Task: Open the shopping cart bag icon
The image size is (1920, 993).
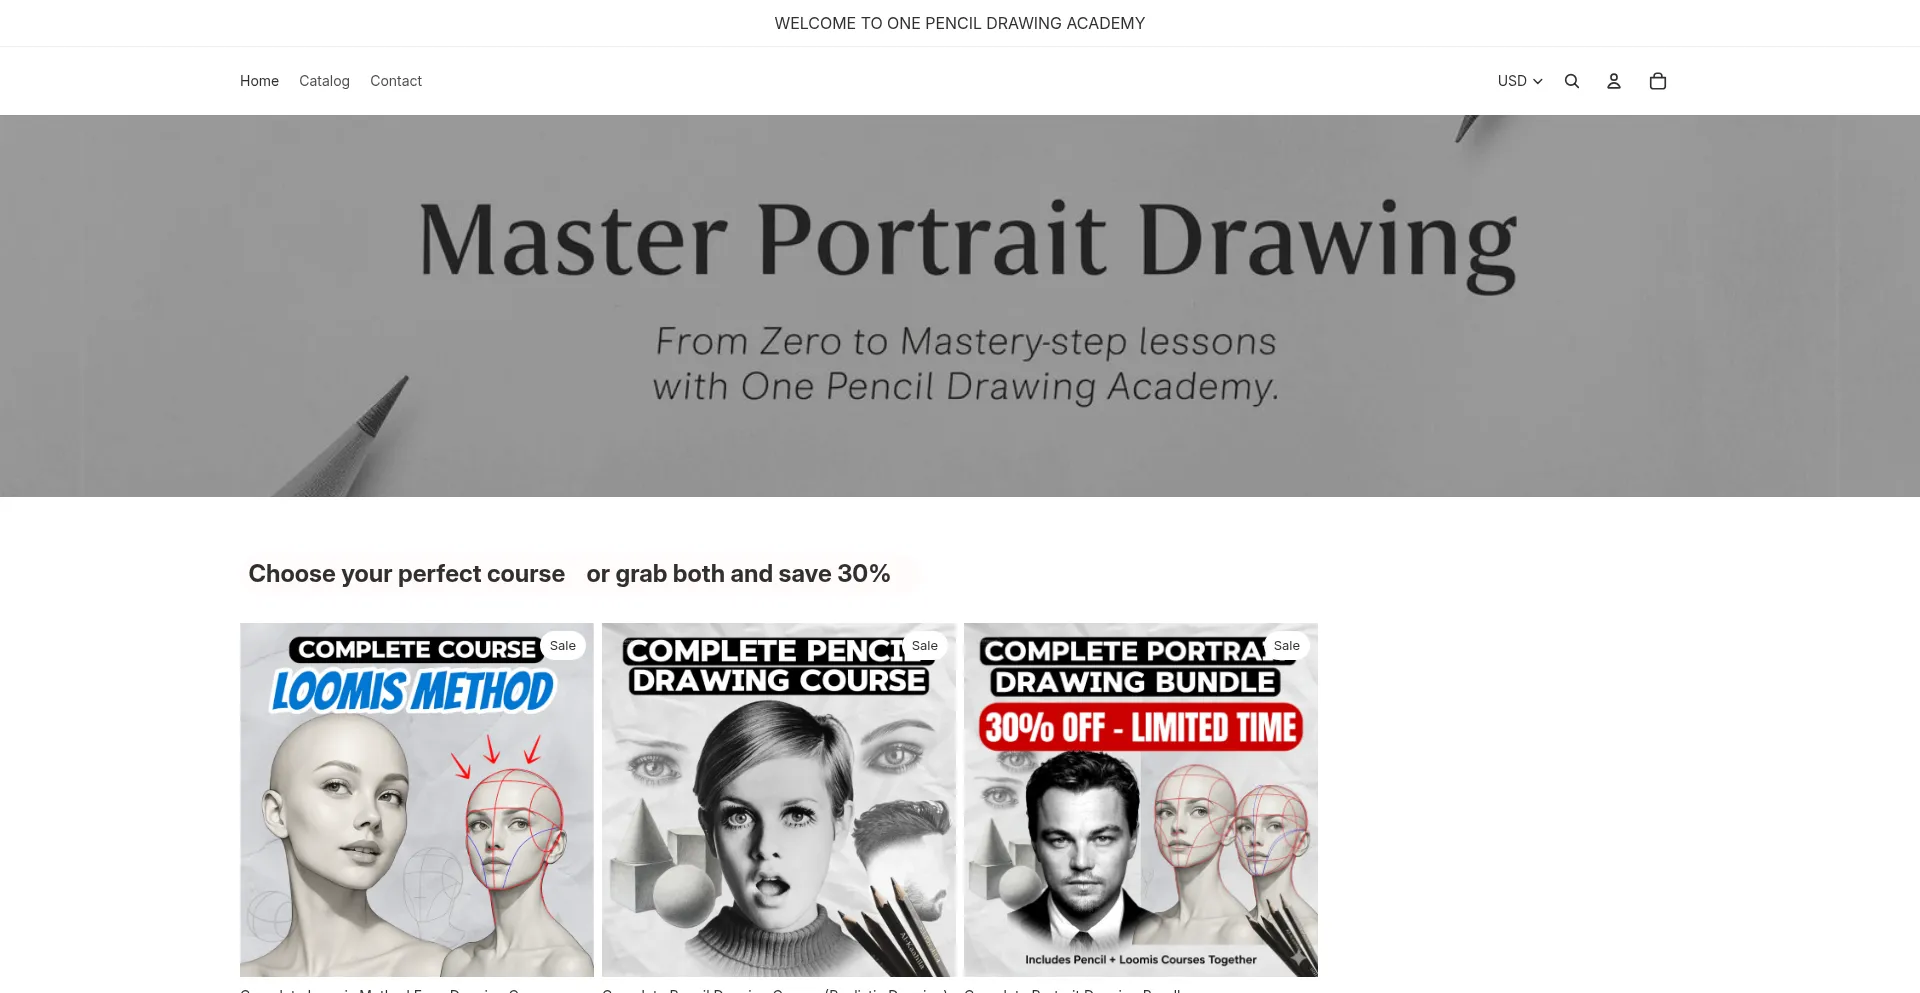Action: pyautogui.click(x=1657, y=81)
